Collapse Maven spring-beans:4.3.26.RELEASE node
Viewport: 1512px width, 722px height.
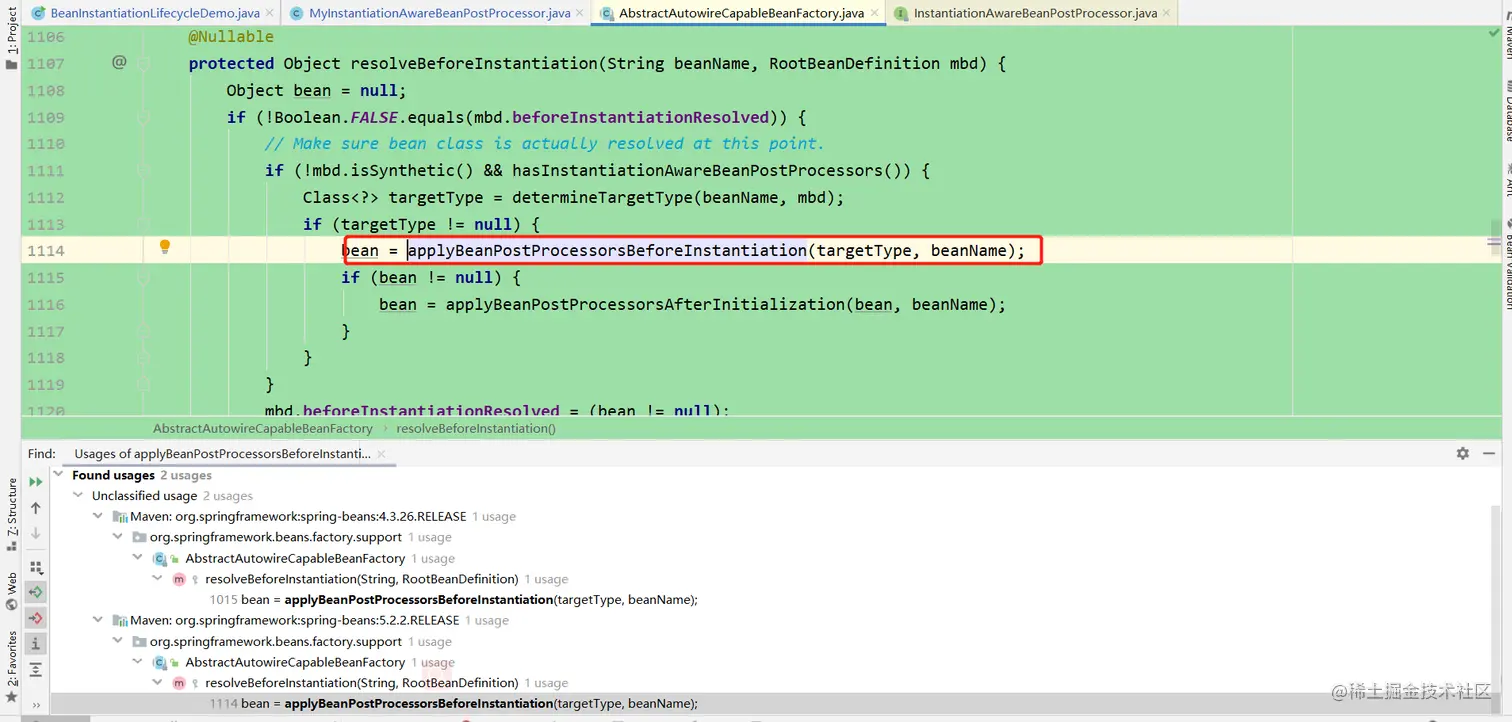[x=98, y=517]
